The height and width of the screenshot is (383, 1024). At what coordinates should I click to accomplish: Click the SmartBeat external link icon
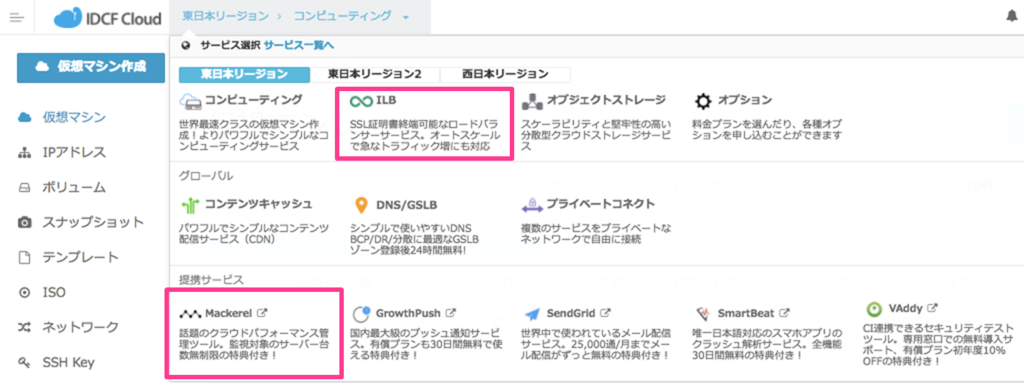784,312
